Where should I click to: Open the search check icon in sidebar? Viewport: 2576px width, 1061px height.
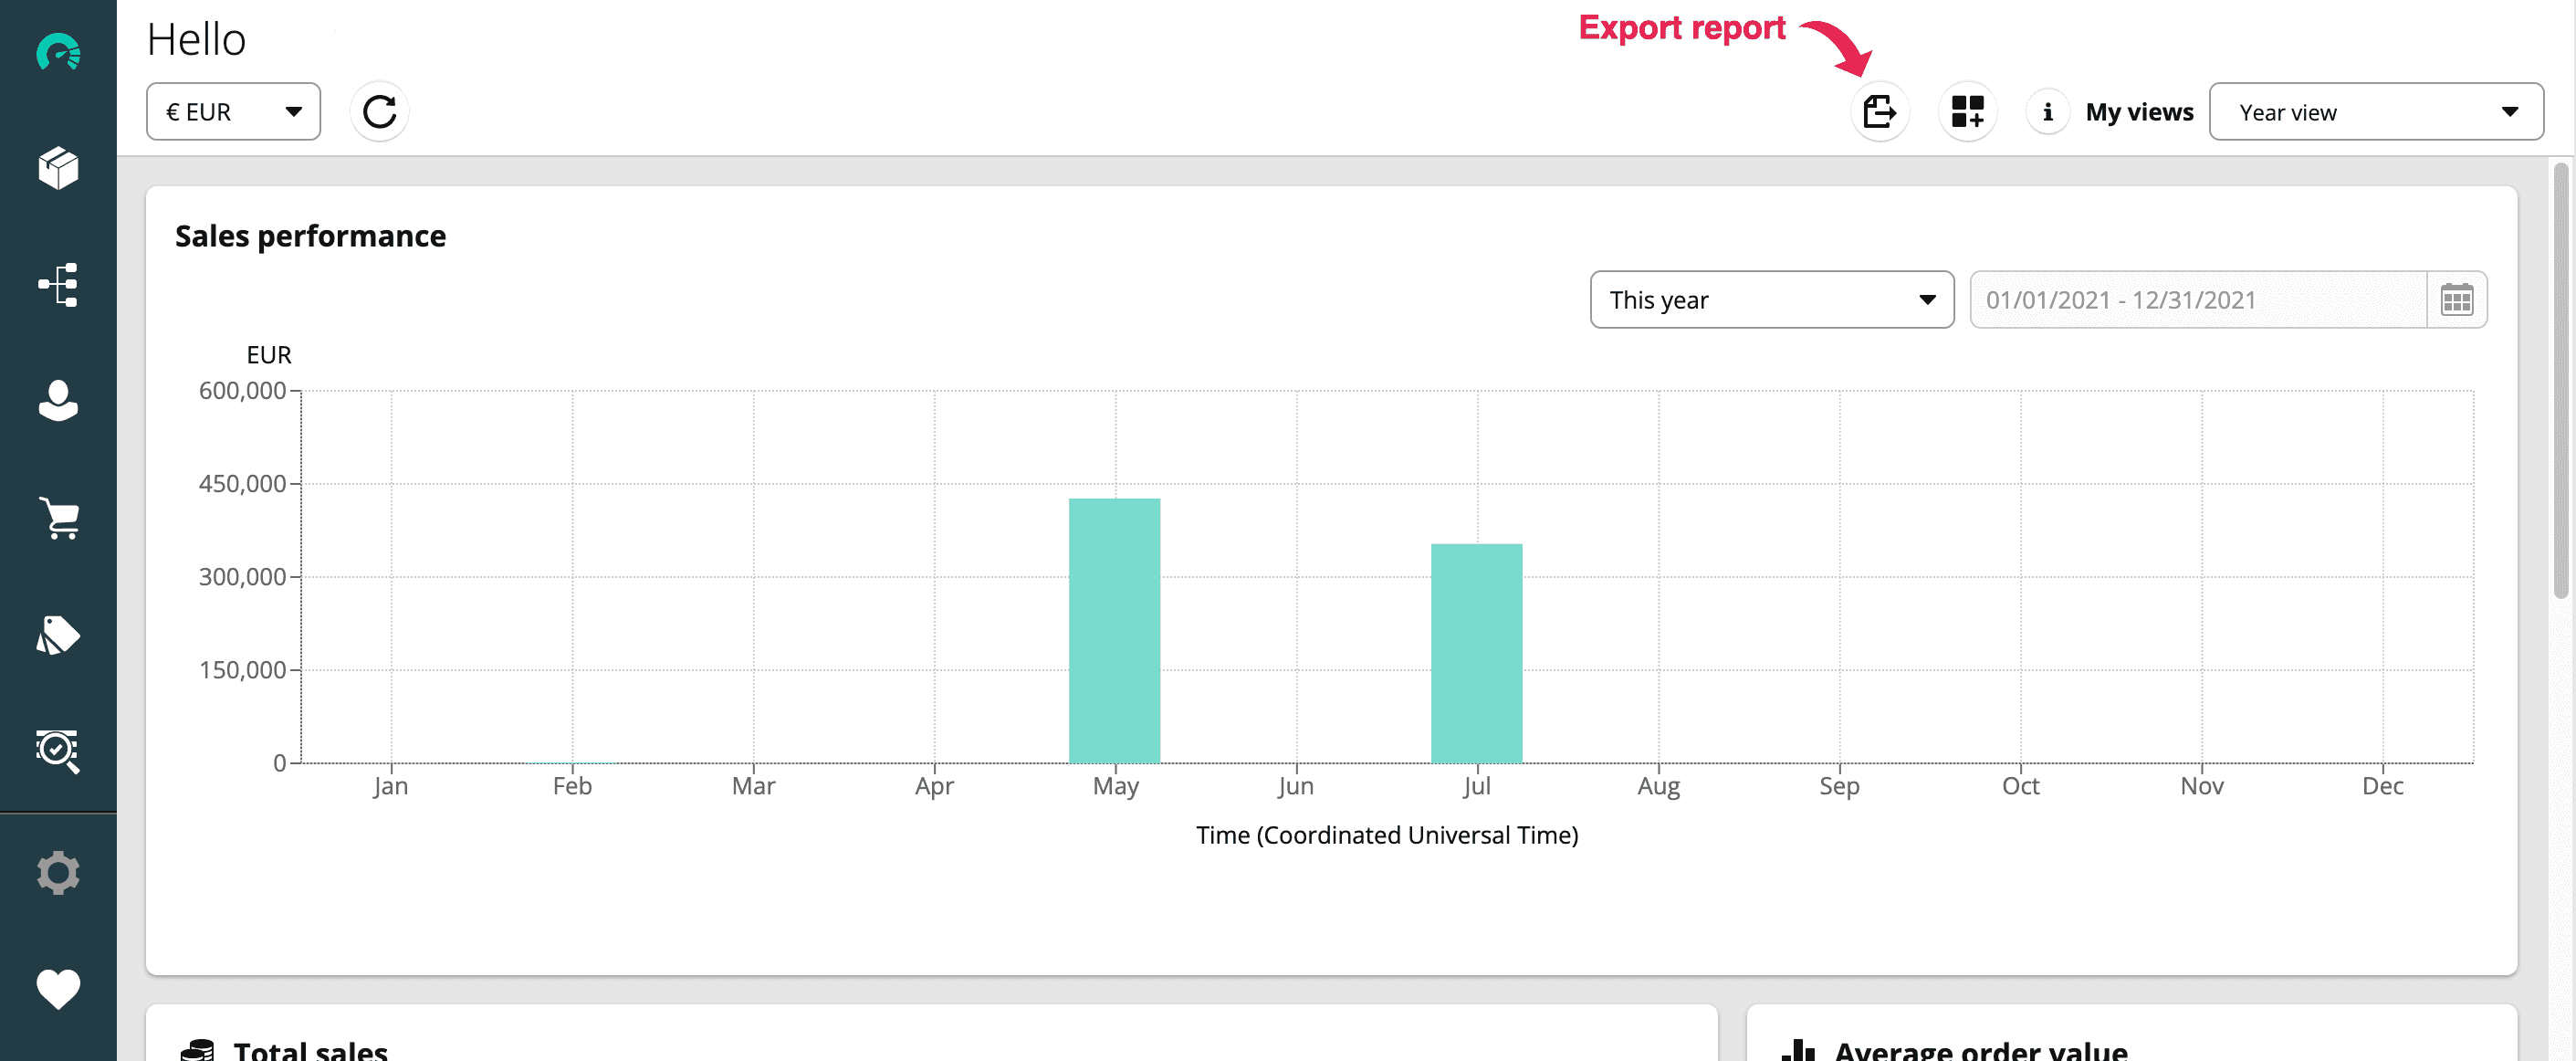(x=58, y=751)
